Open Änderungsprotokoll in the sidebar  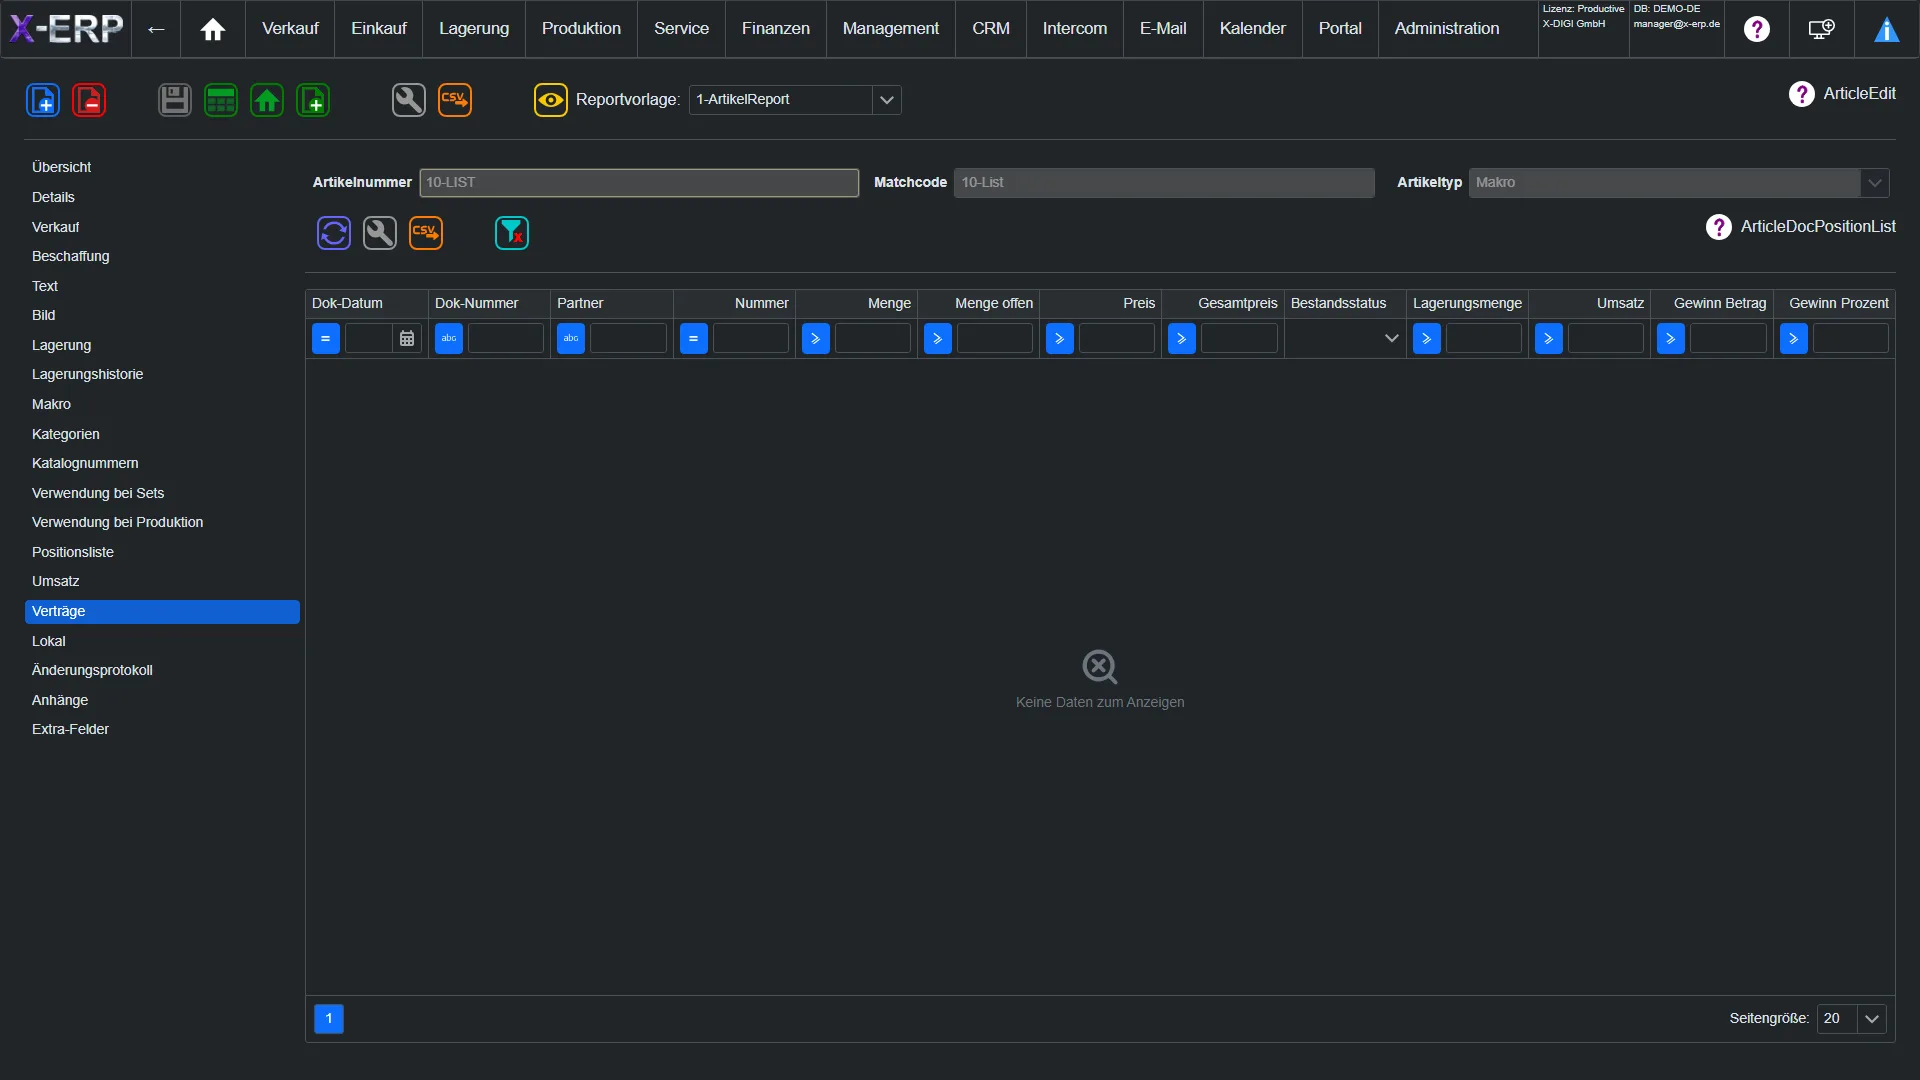click(x=162, y=671)
